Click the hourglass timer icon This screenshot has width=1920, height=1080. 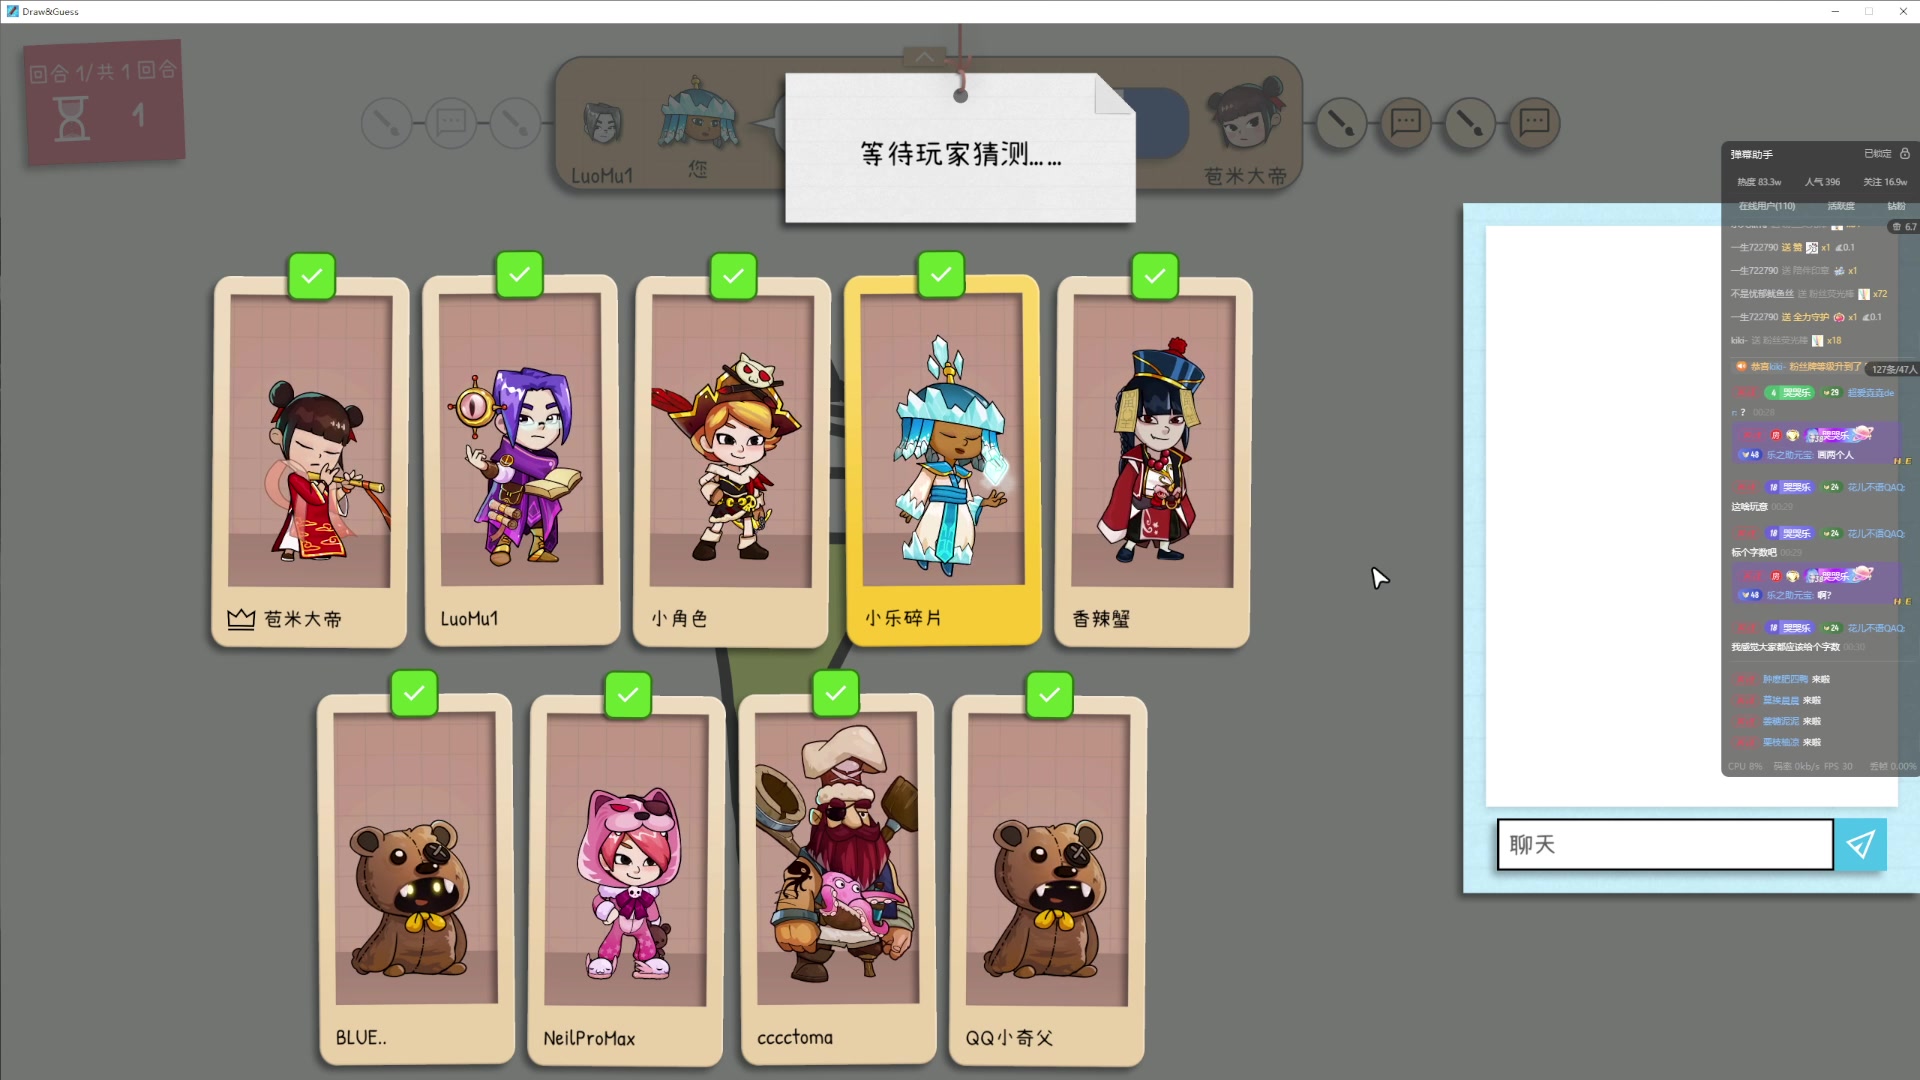(72, 118)
